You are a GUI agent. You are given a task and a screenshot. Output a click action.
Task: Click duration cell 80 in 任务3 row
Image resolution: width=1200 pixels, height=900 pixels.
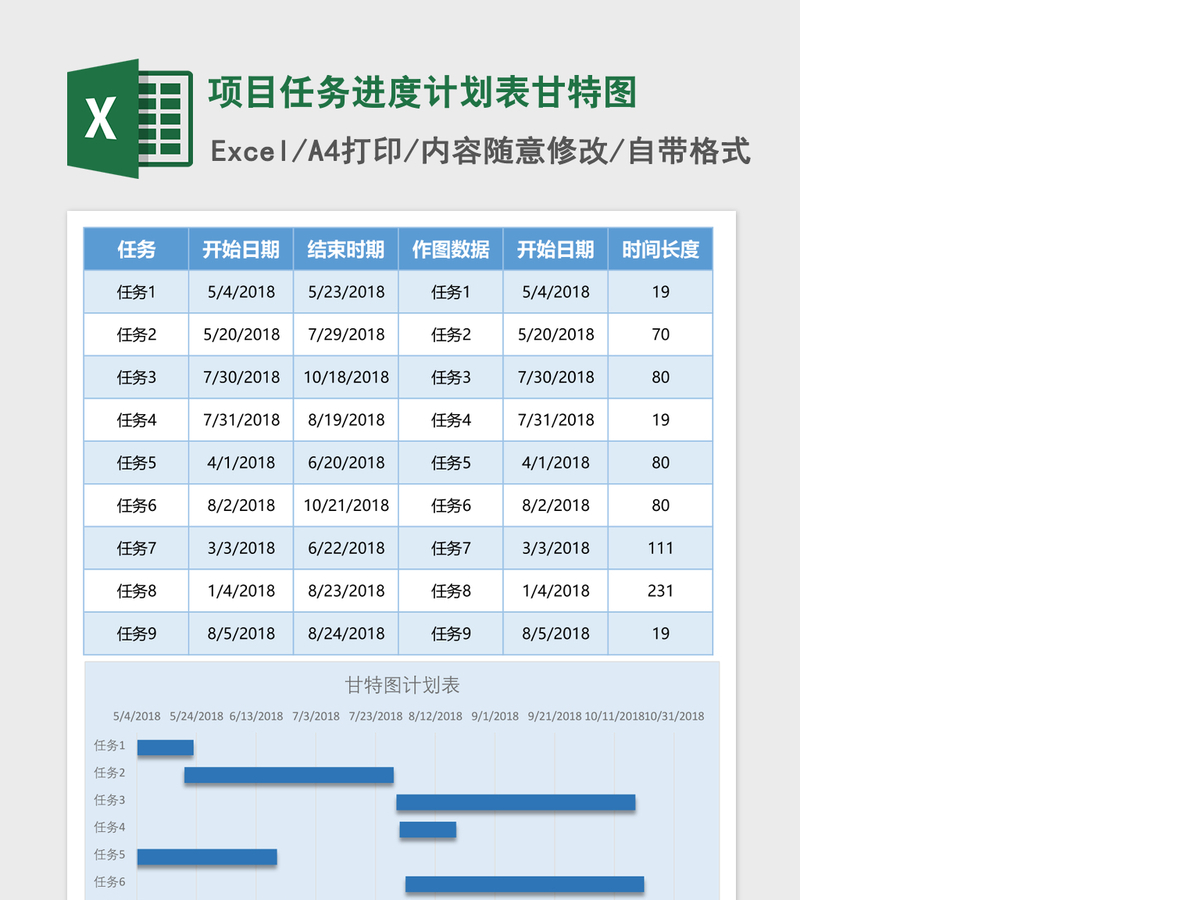[x=660, y=377]
